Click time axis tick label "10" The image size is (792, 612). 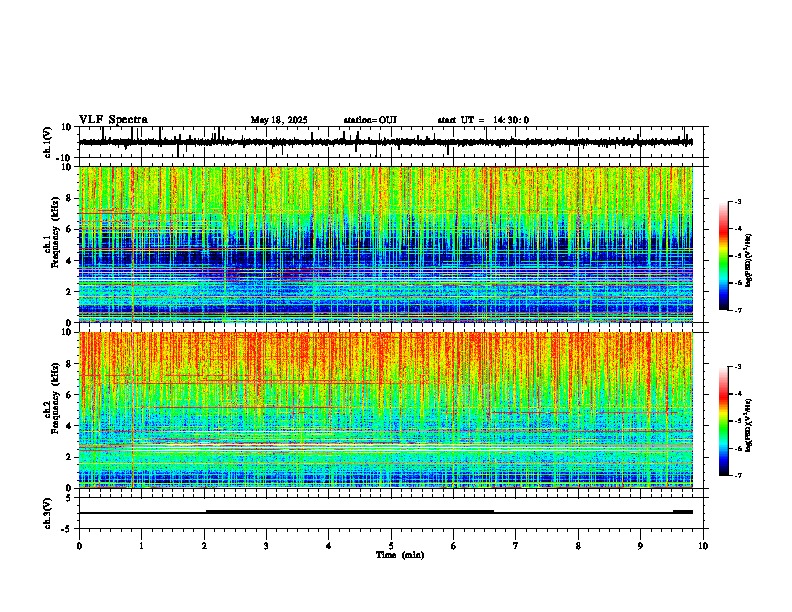703,546
